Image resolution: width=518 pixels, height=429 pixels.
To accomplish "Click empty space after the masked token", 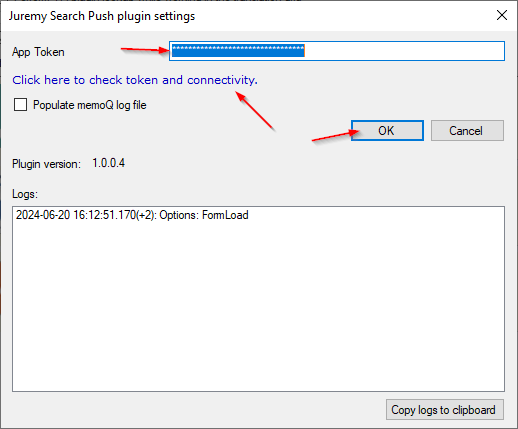I will click(x=403, y=51).
